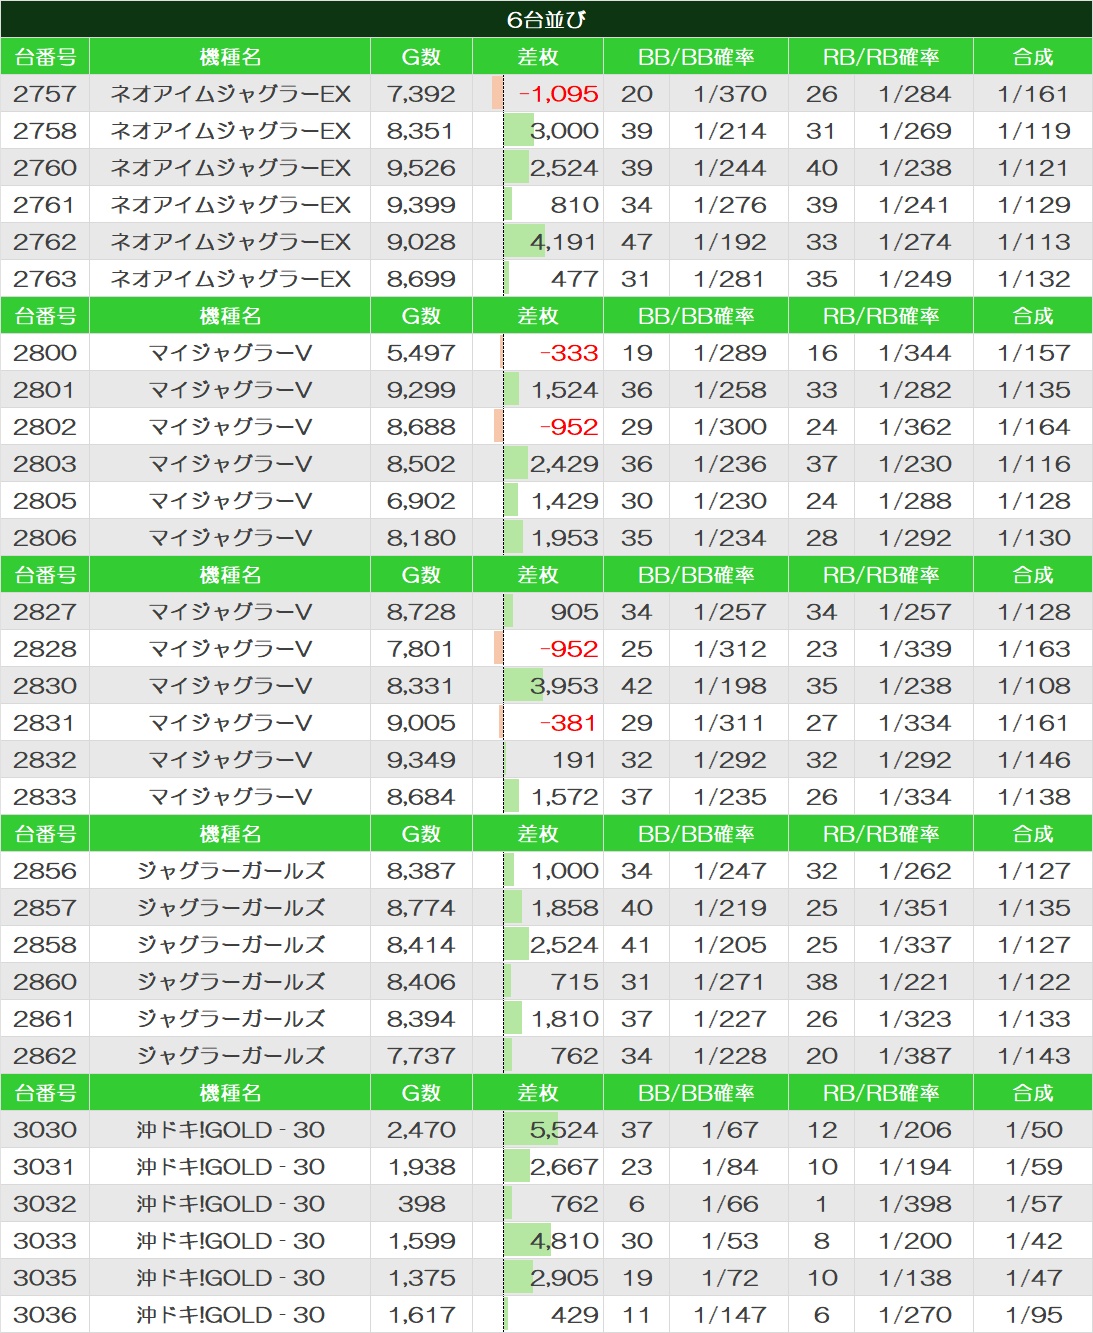Select machine number 2806

point(45,538)
